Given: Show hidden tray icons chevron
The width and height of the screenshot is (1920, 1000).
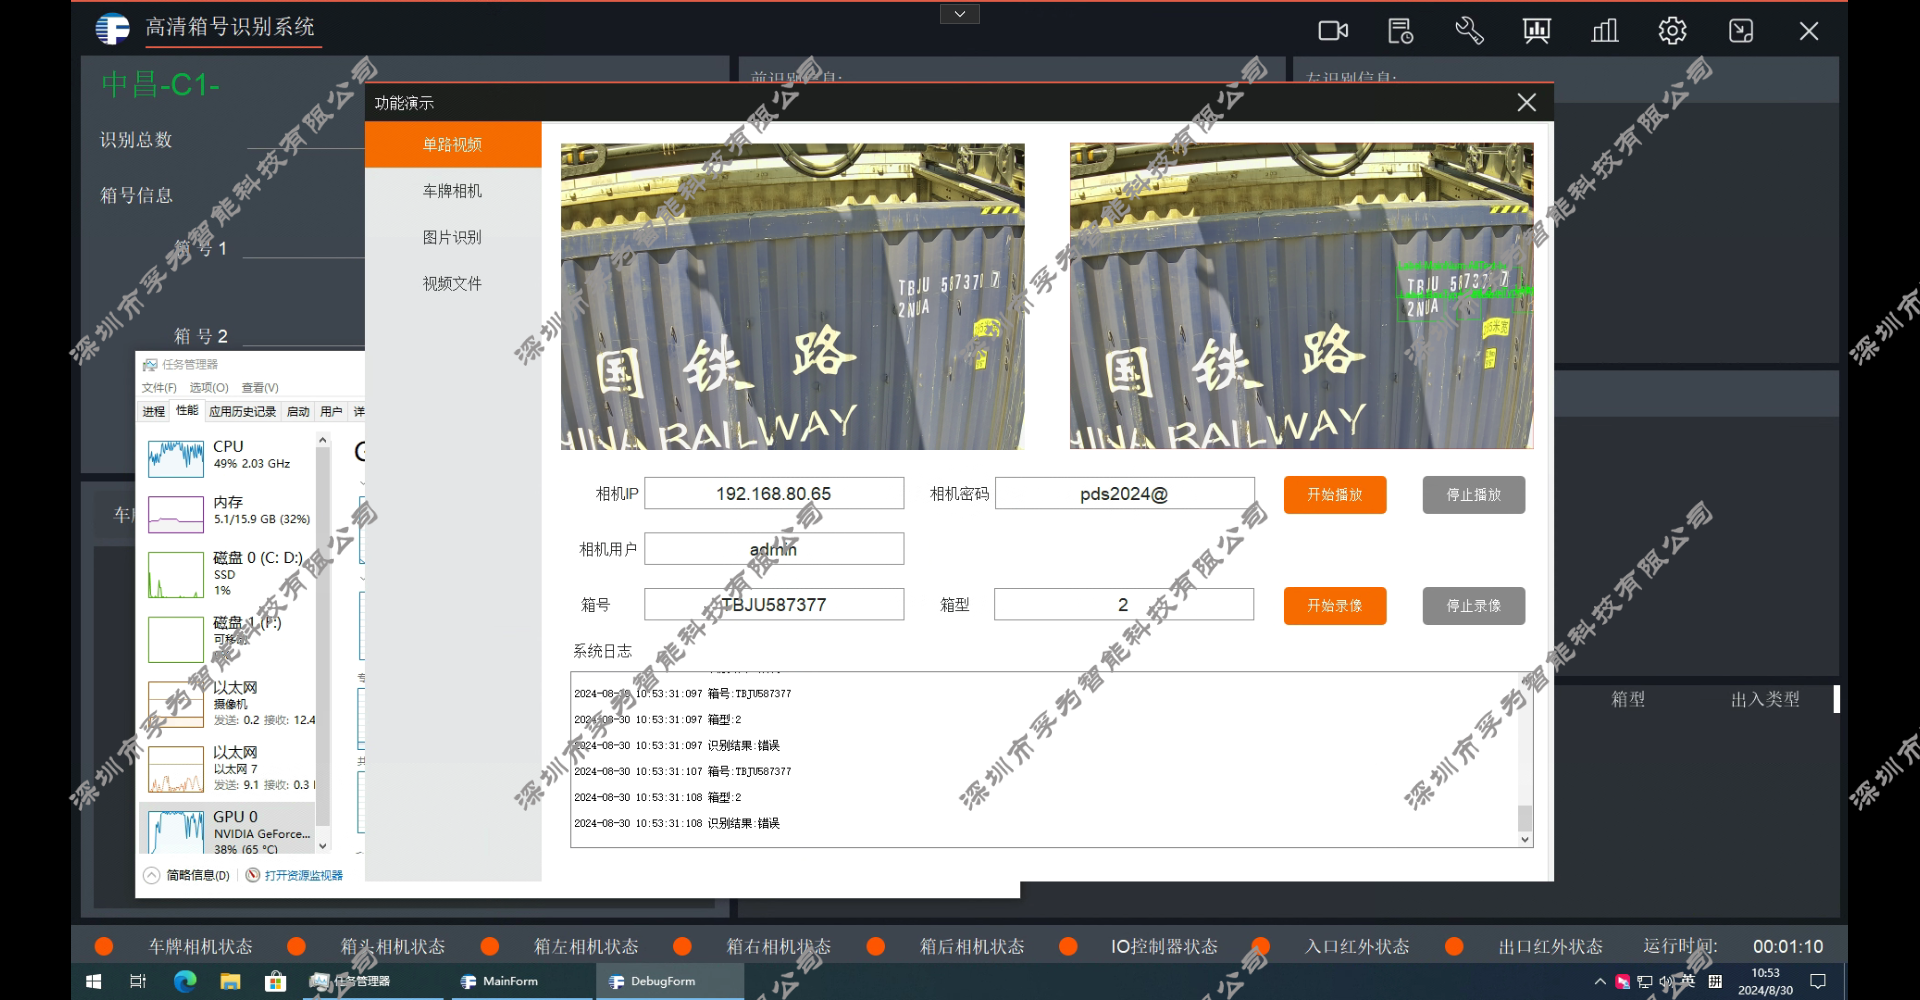Looking at the screenshot, I should click(1600, 982).
